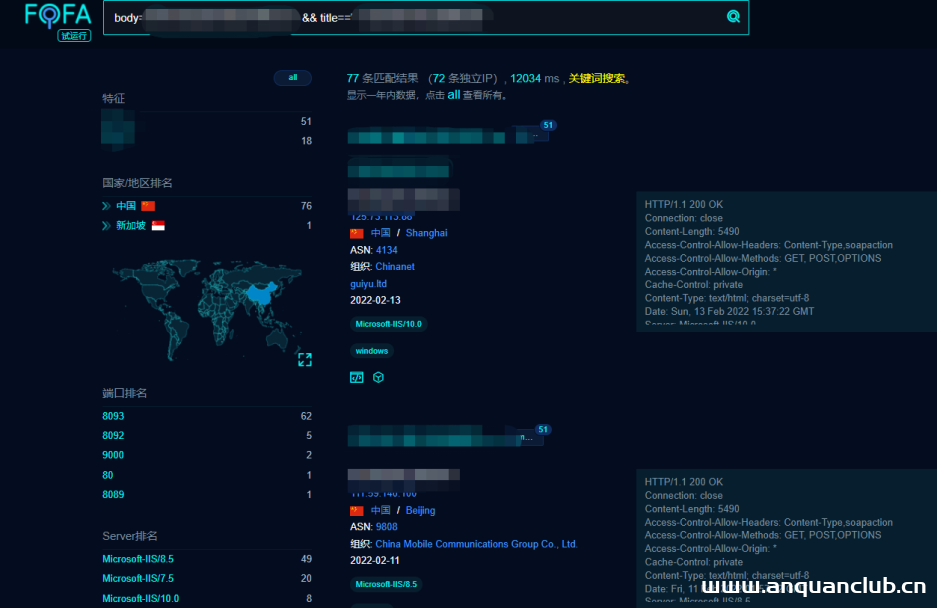Click into the search query input field

coord(420,17)
